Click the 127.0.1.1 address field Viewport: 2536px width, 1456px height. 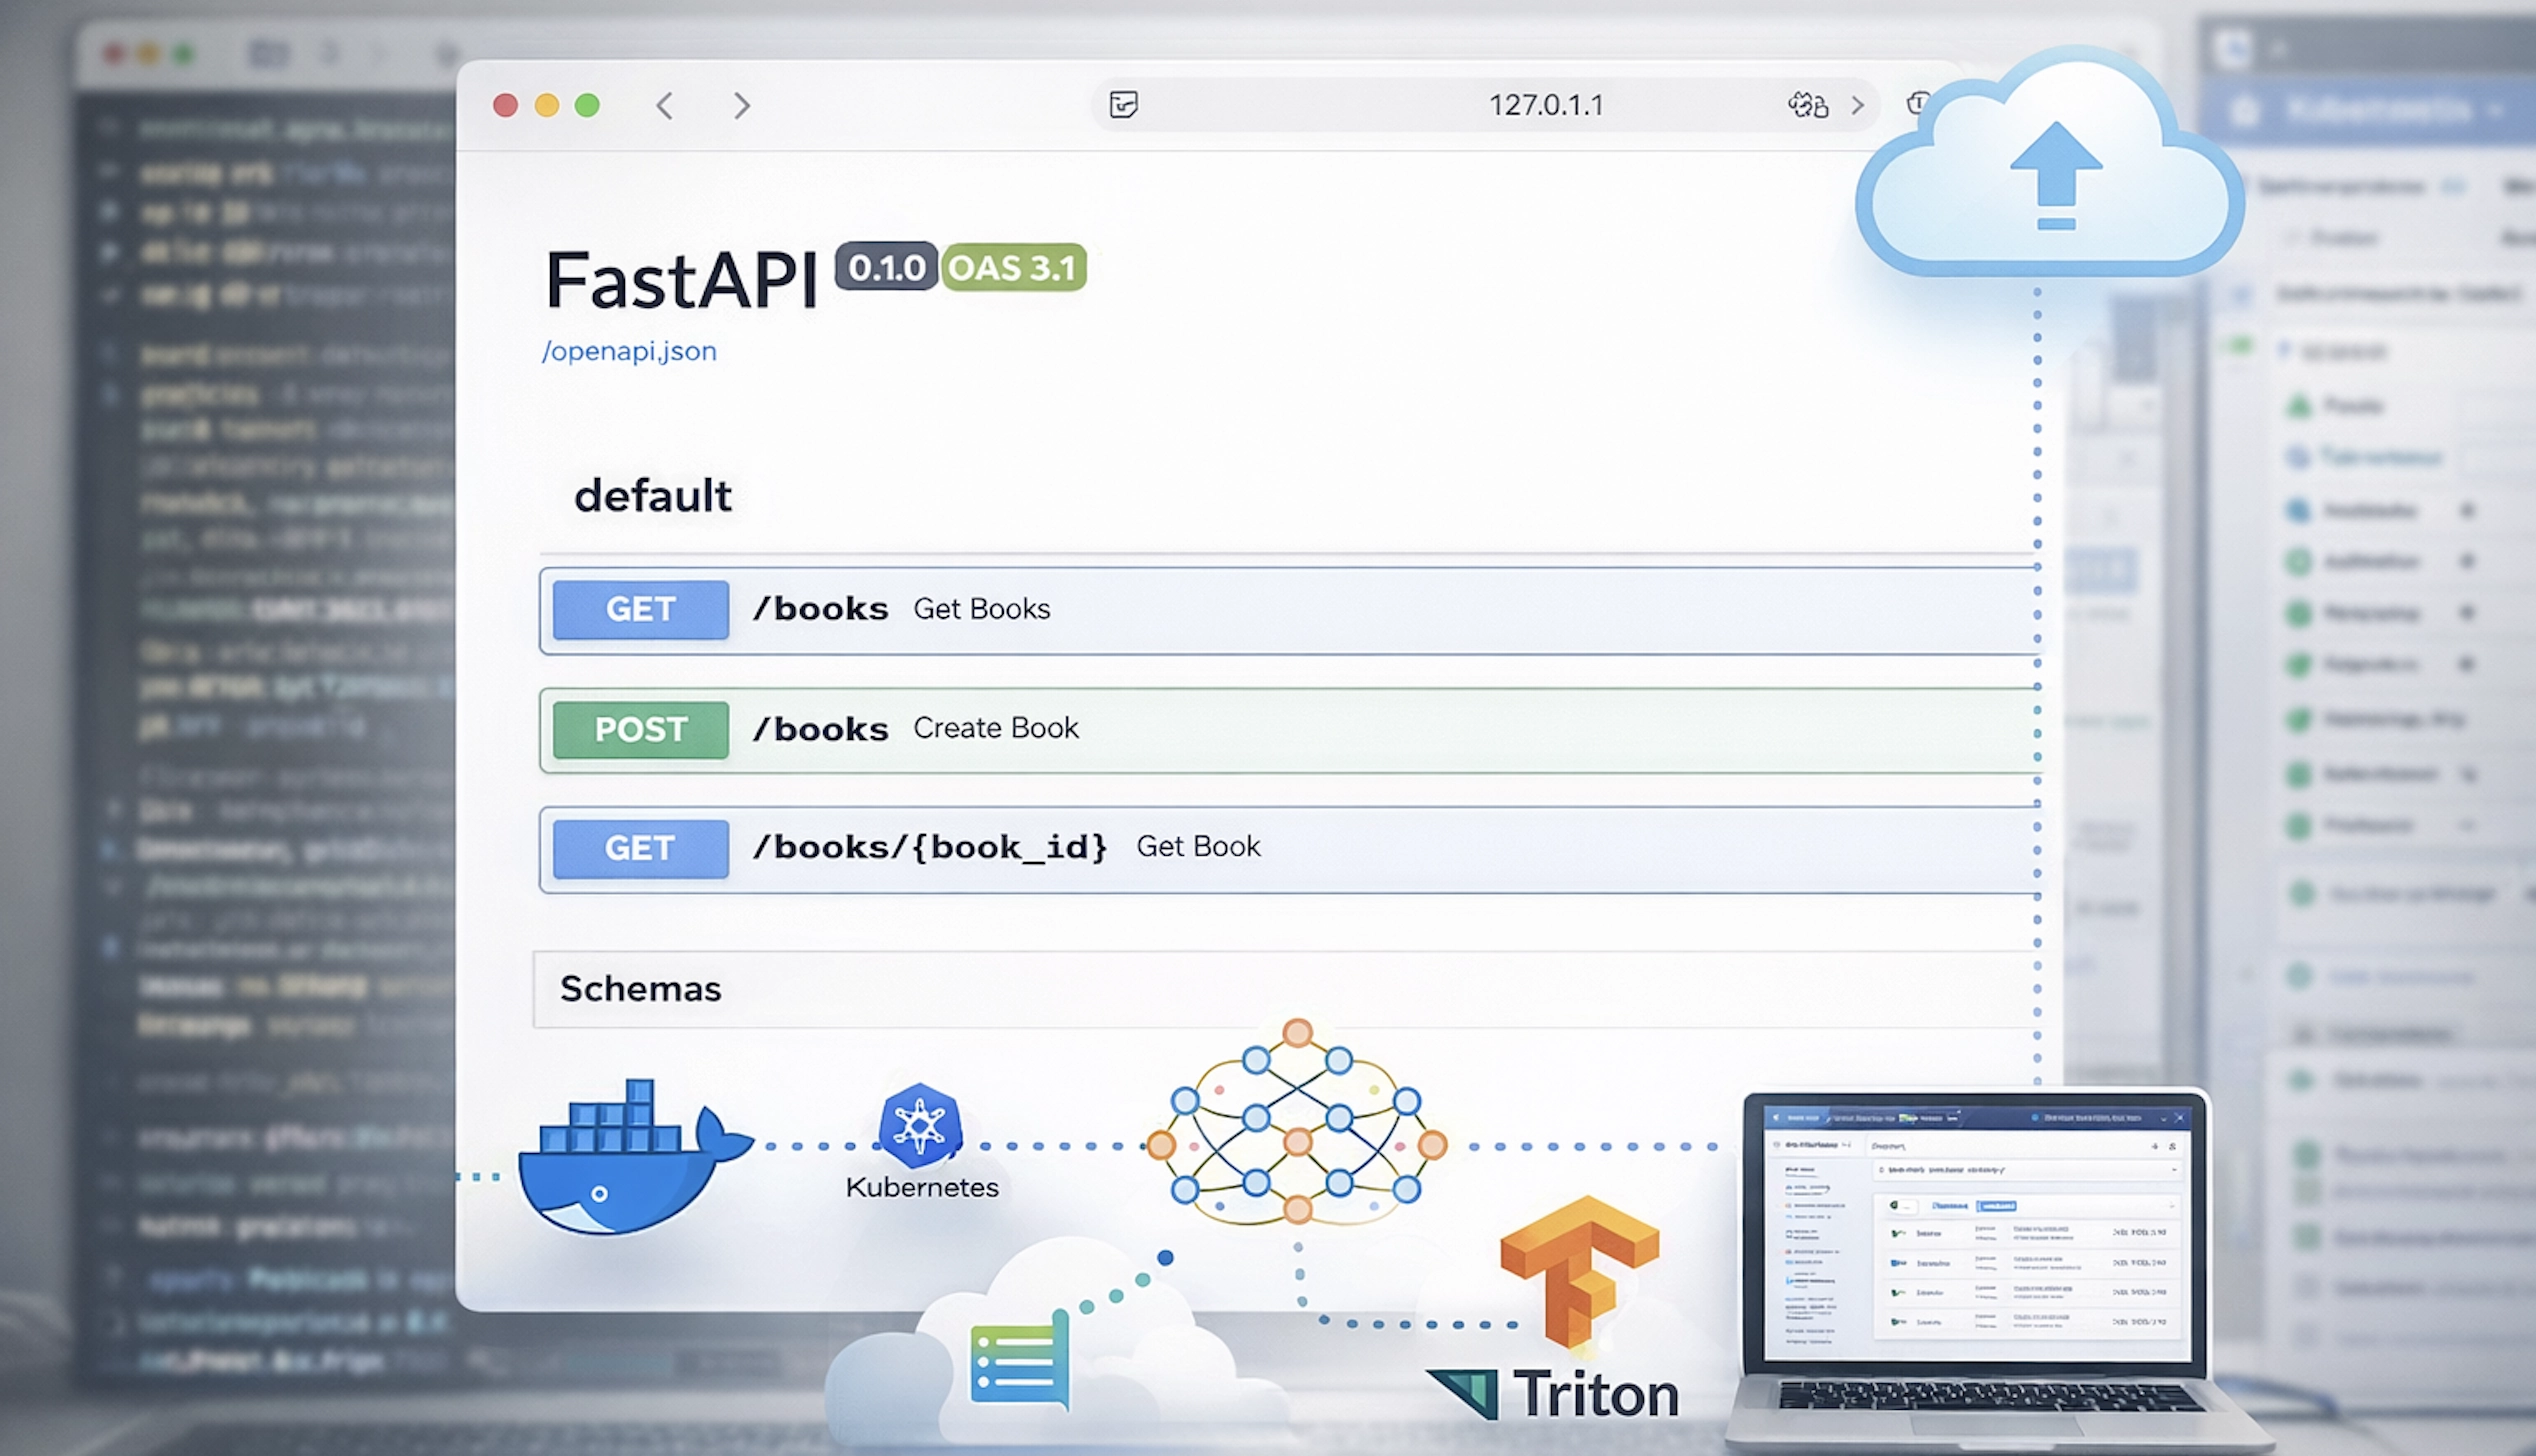(1545, 105)
